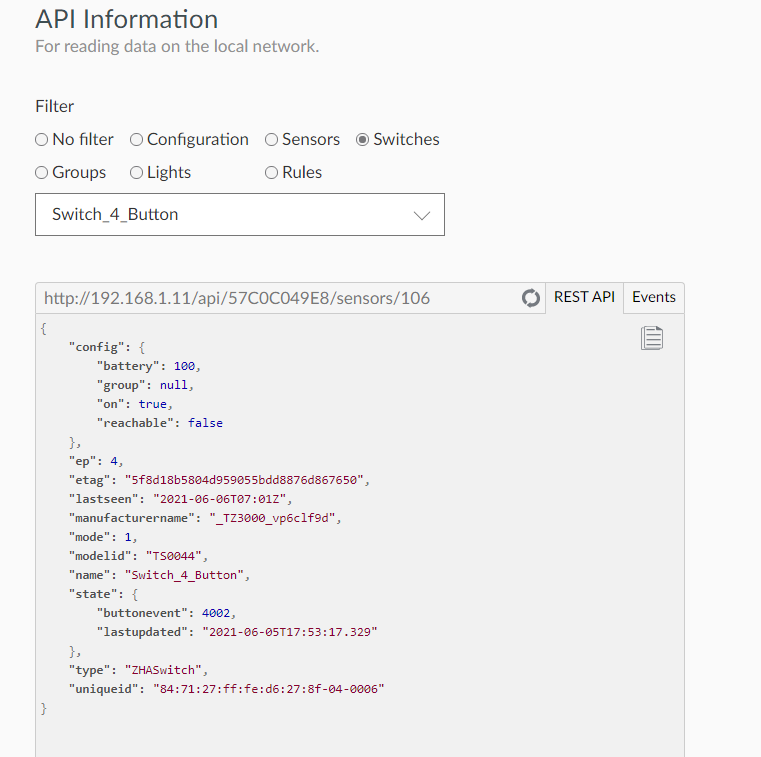Click the "state": { line

(103, 594)
